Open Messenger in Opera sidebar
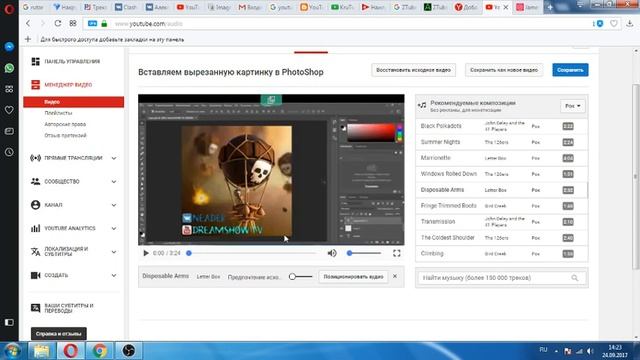Viewport: 640px width, 360px height. pyautogui.click(x=9, y=47)
